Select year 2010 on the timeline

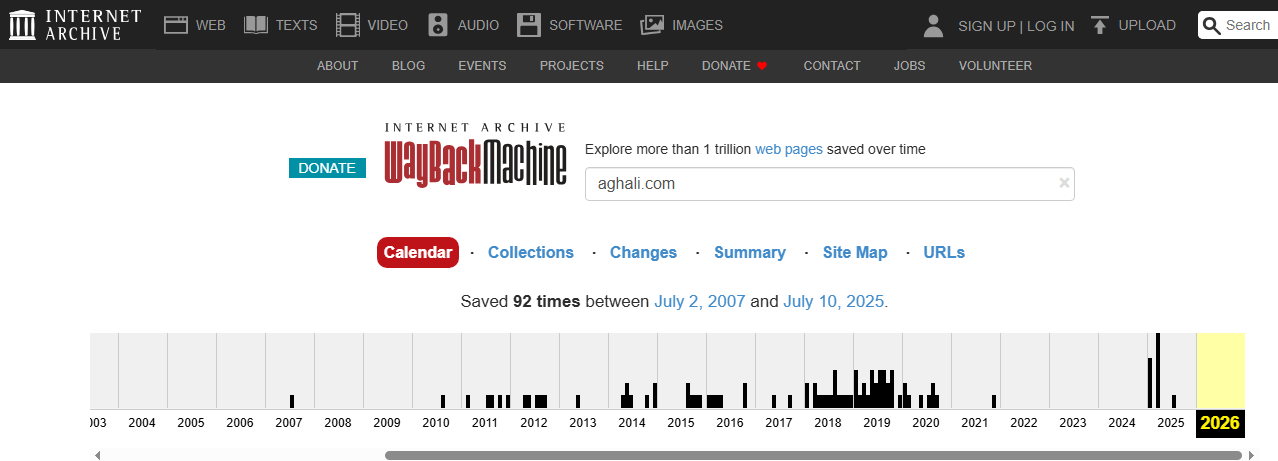coord(436,422)
